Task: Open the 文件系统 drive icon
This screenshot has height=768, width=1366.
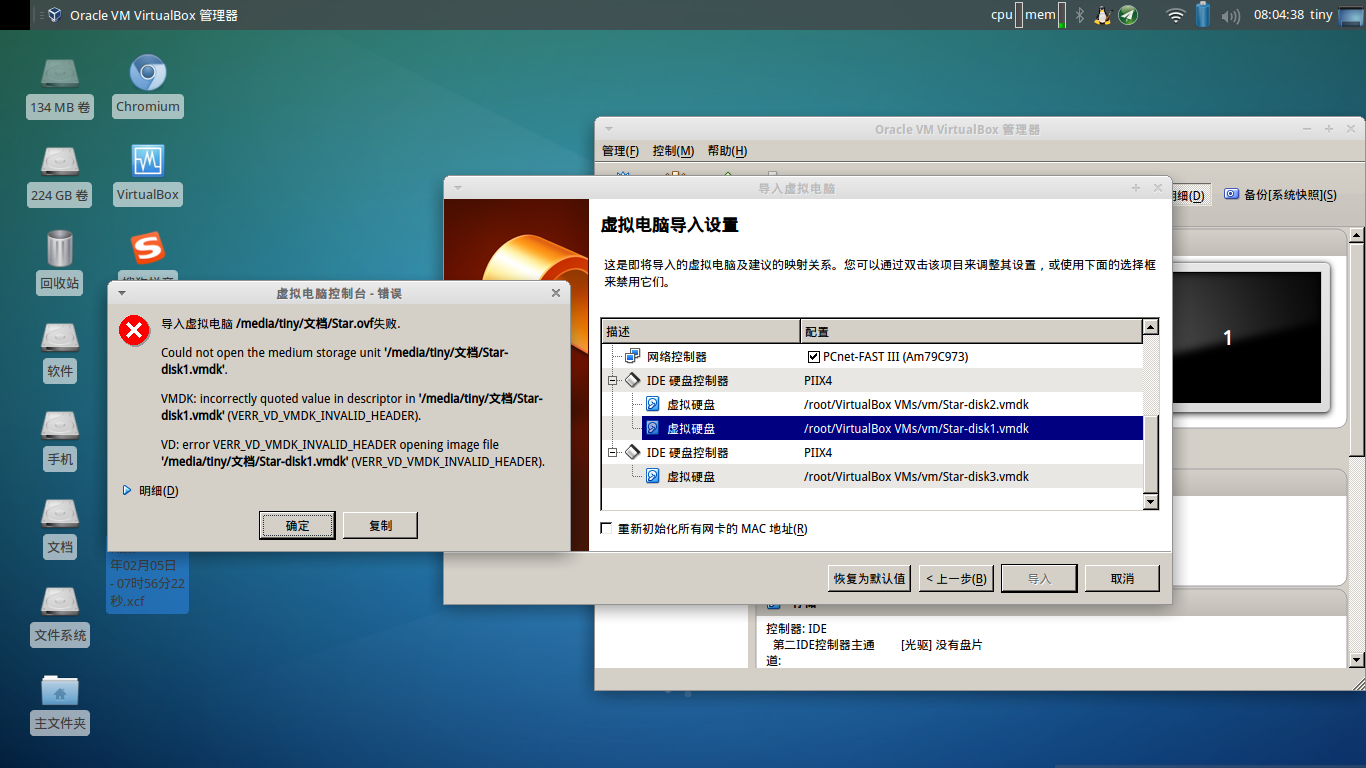Action: pyautogui.click(x=60, y=600)
